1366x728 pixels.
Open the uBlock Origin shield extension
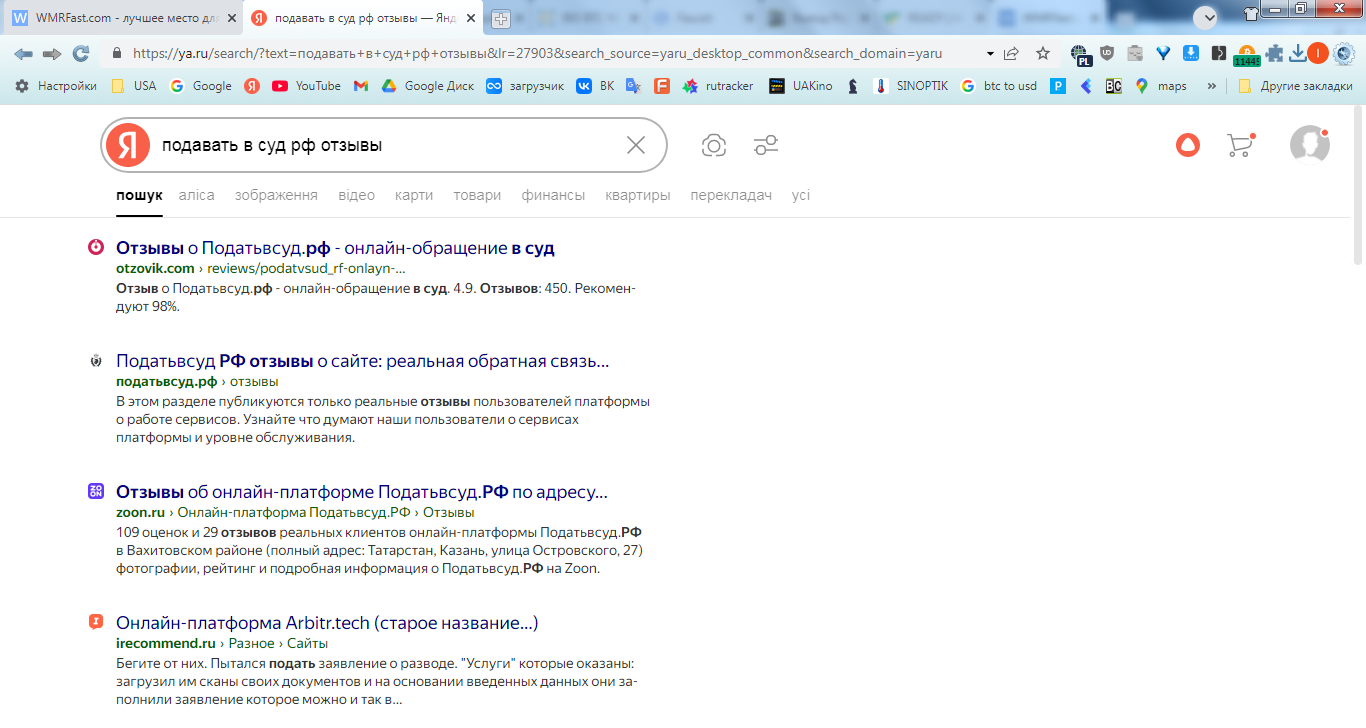click(x=1107, y=53)
